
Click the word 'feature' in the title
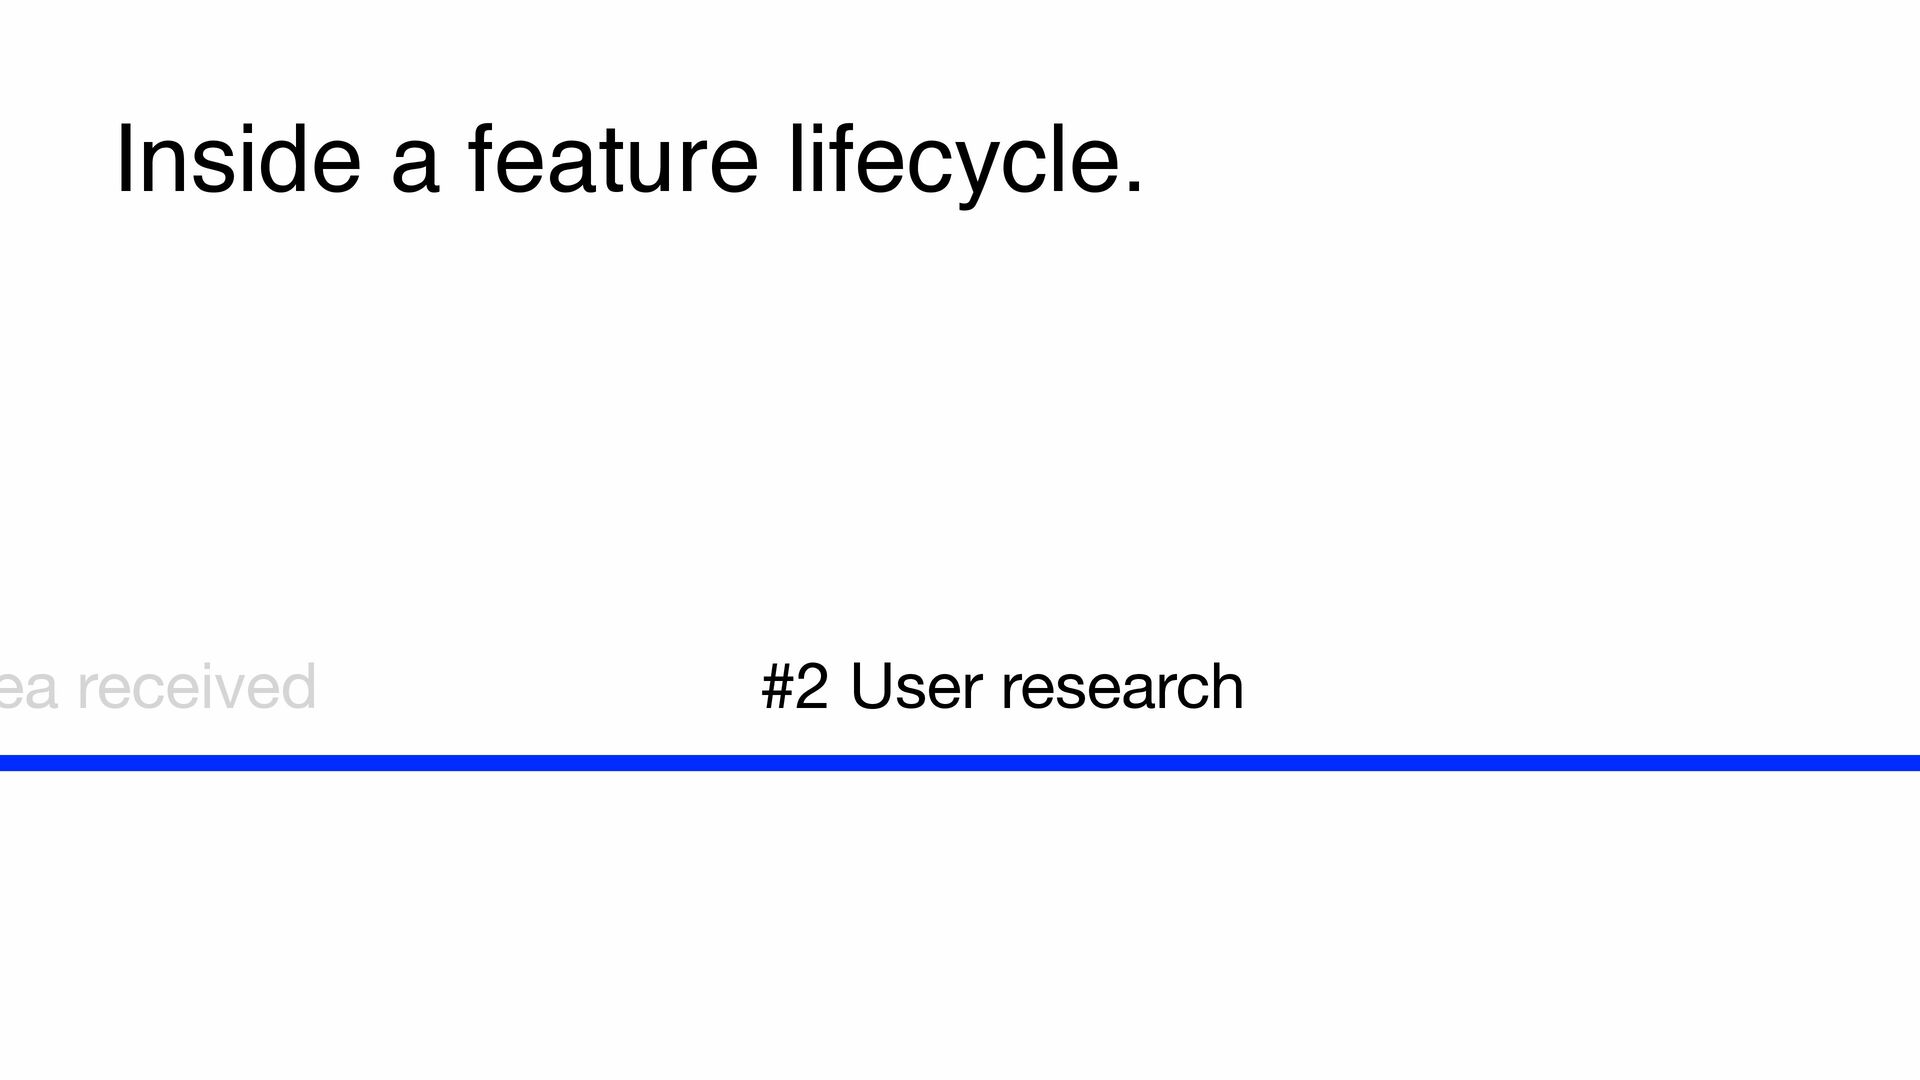pyautogui.click(x=613, y=160)
